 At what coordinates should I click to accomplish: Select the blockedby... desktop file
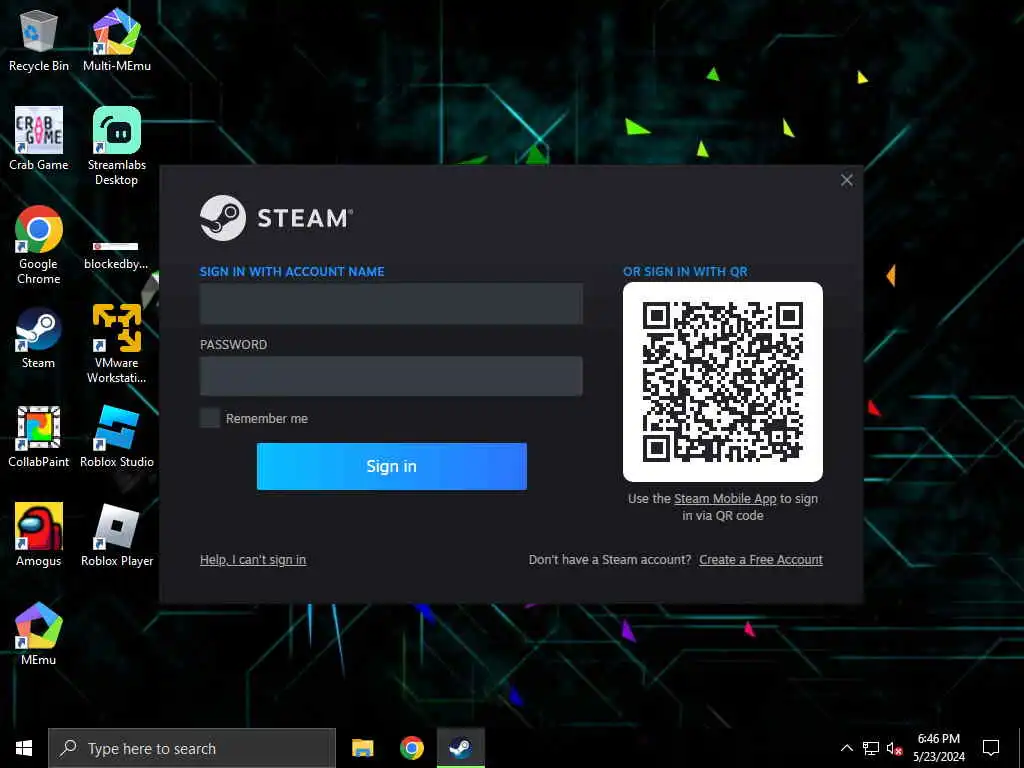(116, 255)
